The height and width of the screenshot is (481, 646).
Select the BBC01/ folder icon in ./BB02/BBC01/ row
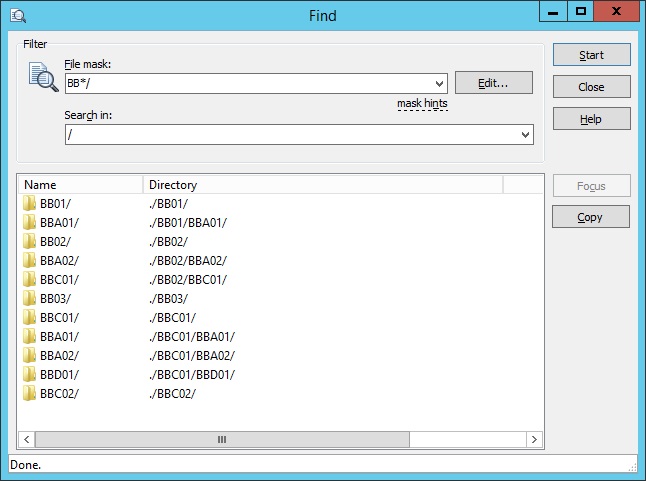pyautogui.click(x=29, y=280)
